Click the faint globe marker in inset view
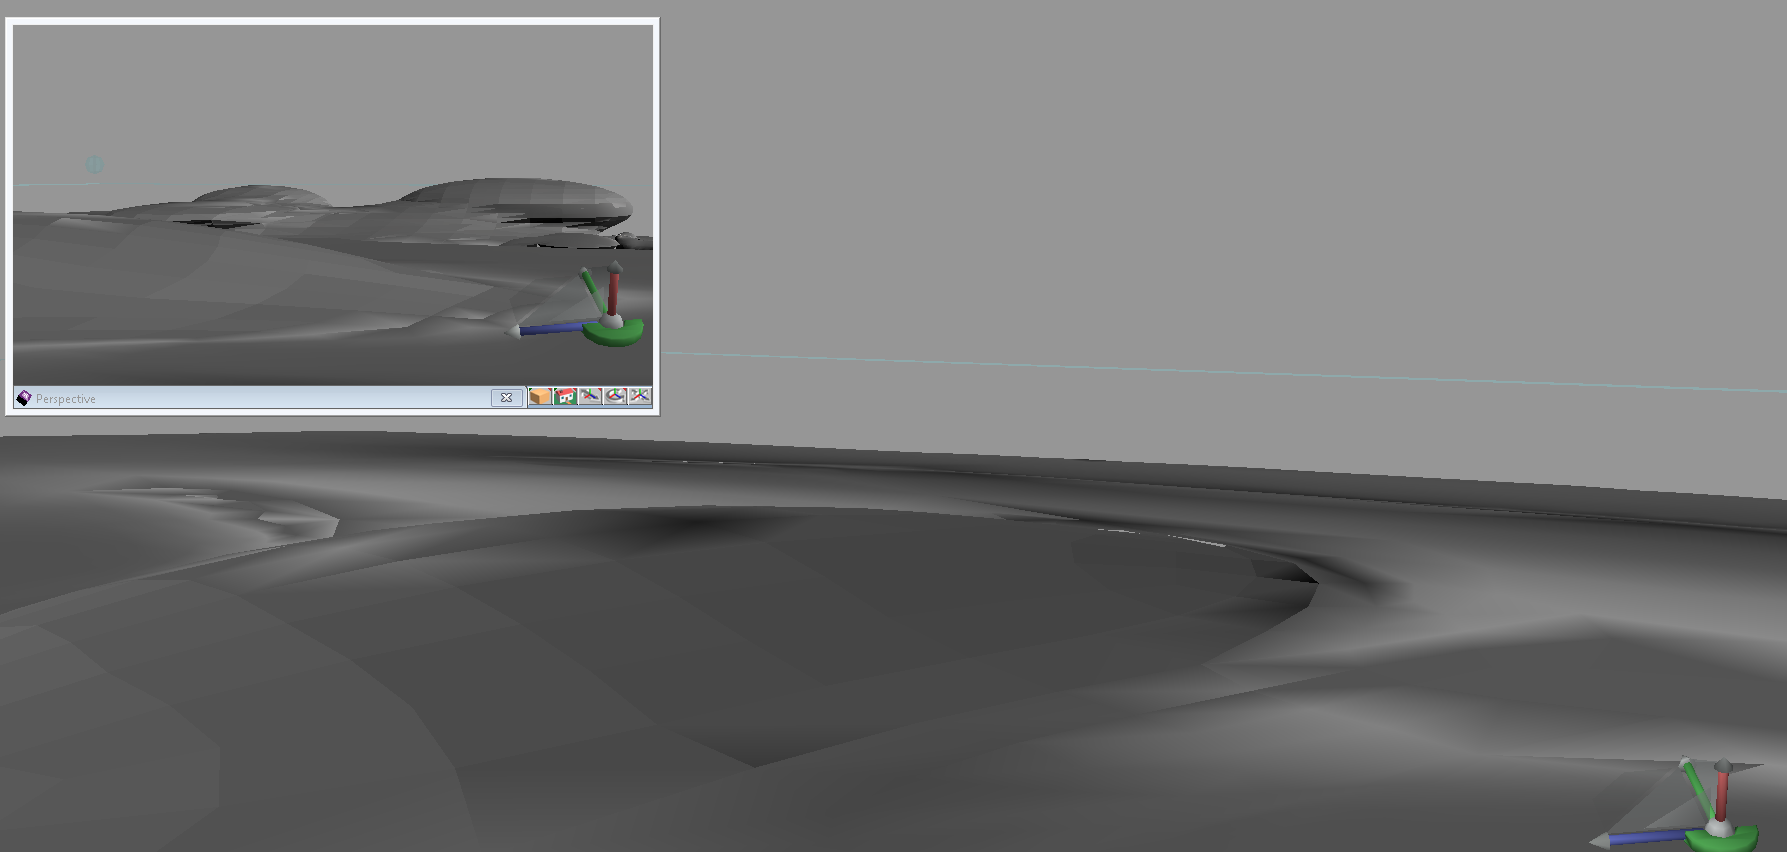 (94, 164)
